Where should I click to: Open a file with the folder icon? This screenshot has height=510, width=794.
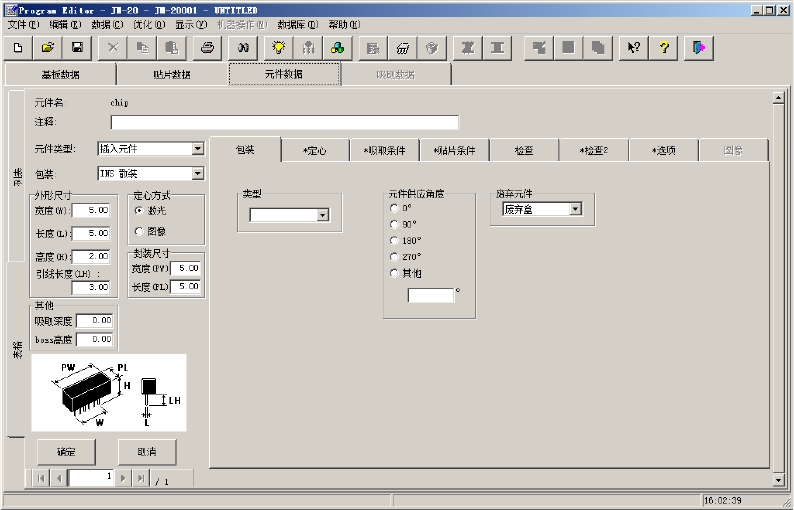coord(47,47)
